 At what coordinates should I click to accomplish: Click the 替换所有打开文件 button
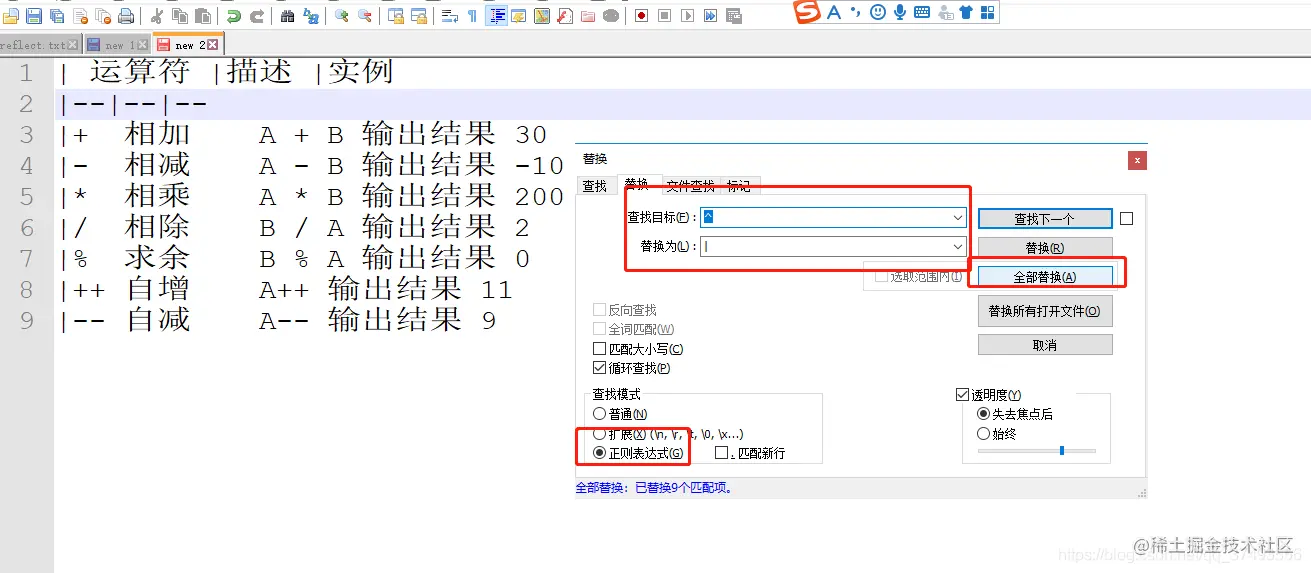click(1044, 311)
